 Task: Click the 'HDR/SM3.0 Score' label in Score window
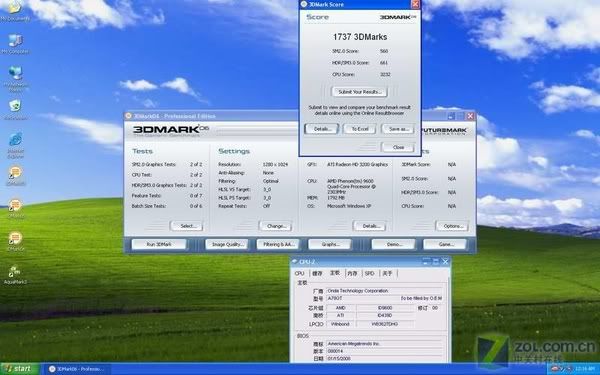point(351,63)
